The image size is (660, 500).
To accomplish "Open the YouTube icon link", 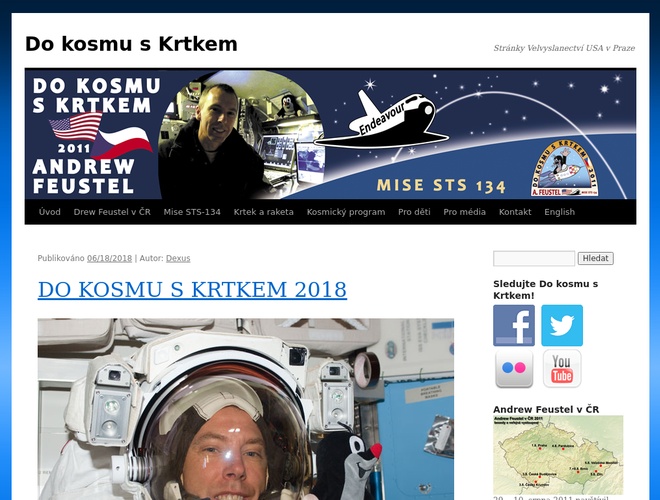I will pyautogui.click(x=562, y=369).
